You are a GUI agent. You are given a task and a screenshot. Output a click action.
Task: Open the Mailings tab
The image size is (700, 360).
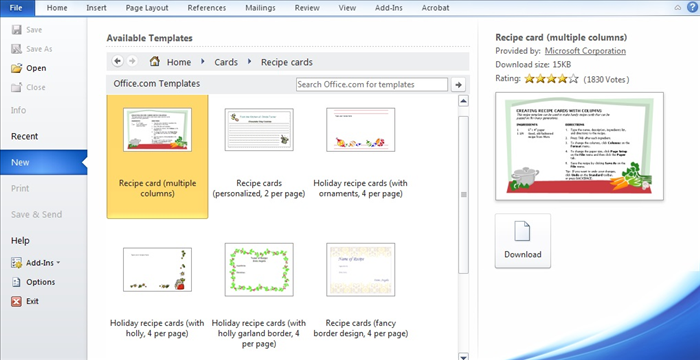point(260,8)
